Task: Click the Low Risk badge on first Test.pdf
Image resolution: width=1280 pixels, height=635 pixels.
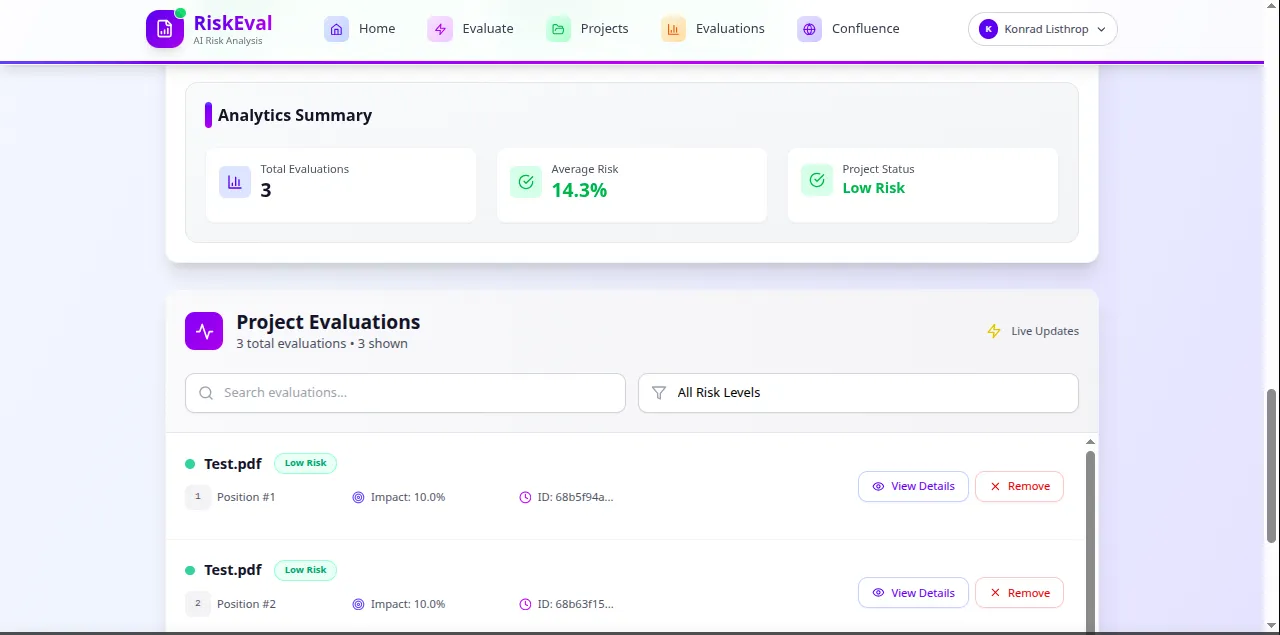Action: pyautogui.click(x=305, y=463)
